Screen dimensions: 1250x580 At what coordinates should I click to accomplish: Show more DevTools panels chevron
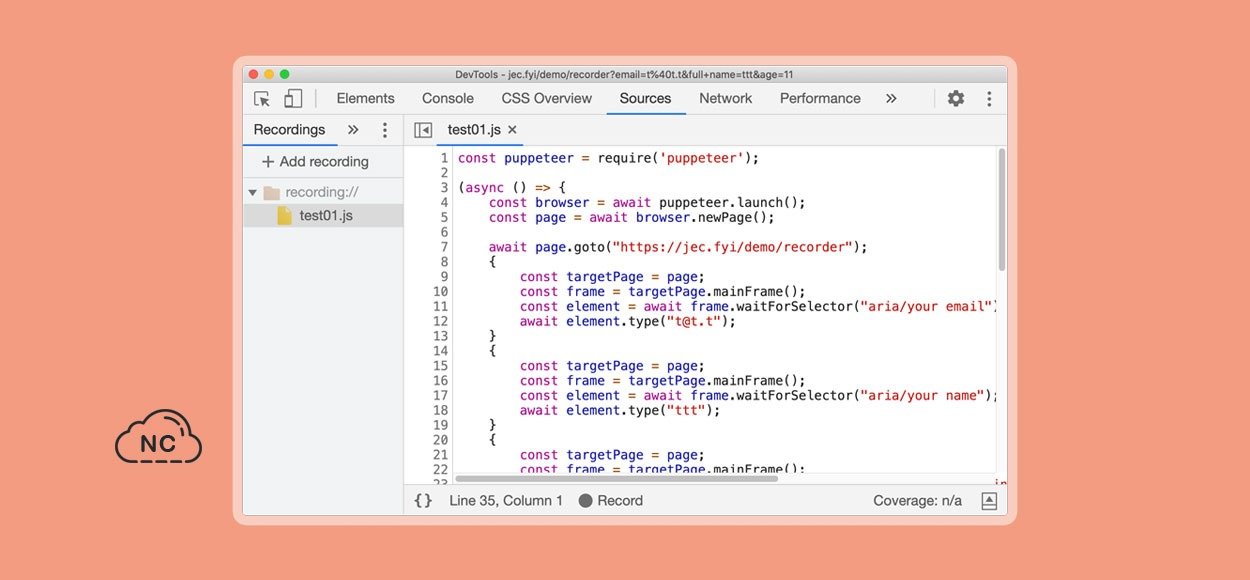tap(891, 98)
